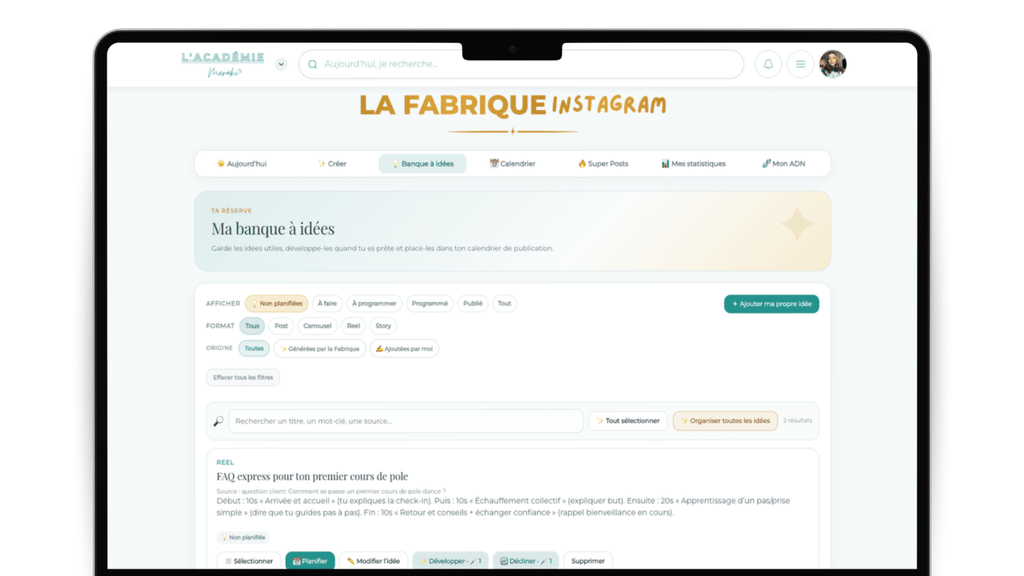The height and width of the screenshot is (576, 1024).
Task: Select Toutes origin filter
Action: pyautogui.click(x=254, y=349)
